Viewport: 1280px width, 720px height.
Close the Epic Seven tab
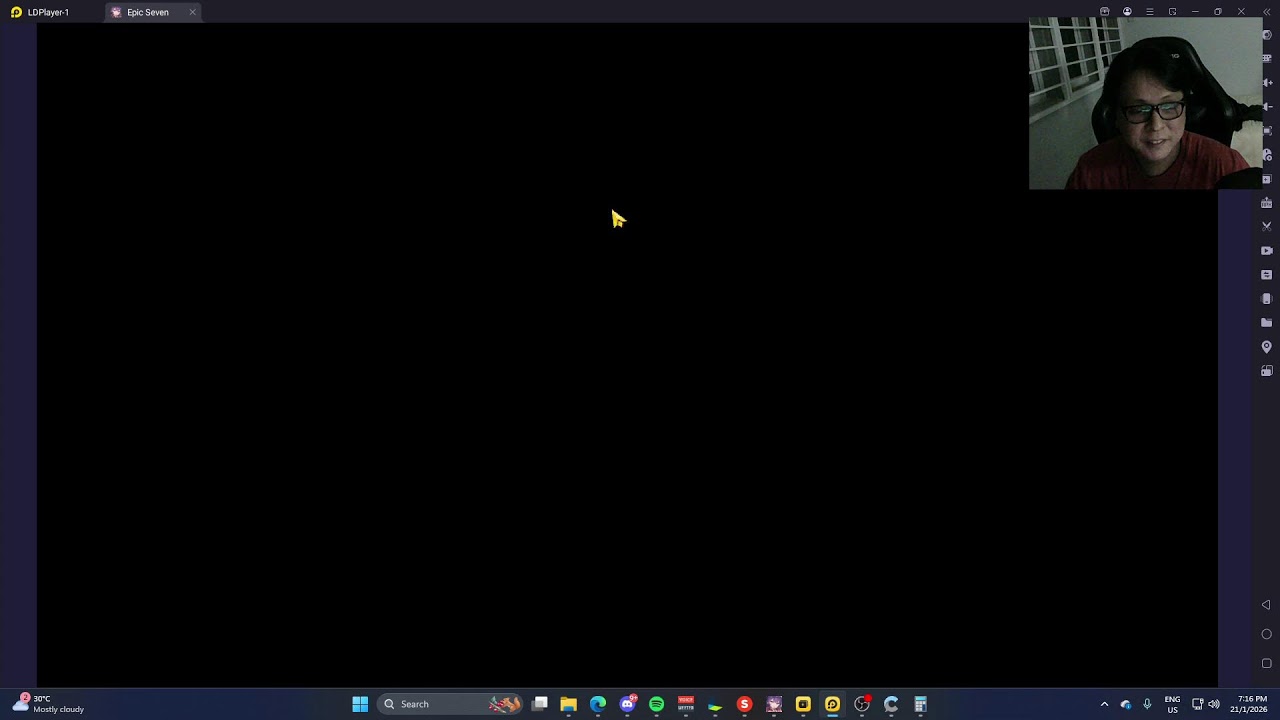[192, 12]
